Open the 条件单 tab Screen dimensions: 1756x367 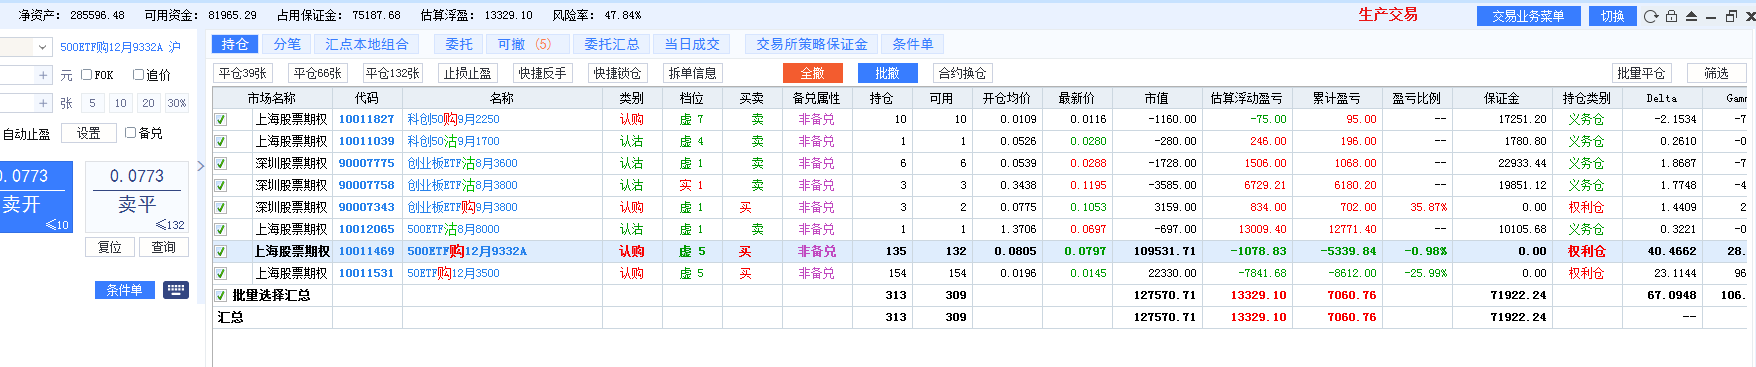coord(913,44)
